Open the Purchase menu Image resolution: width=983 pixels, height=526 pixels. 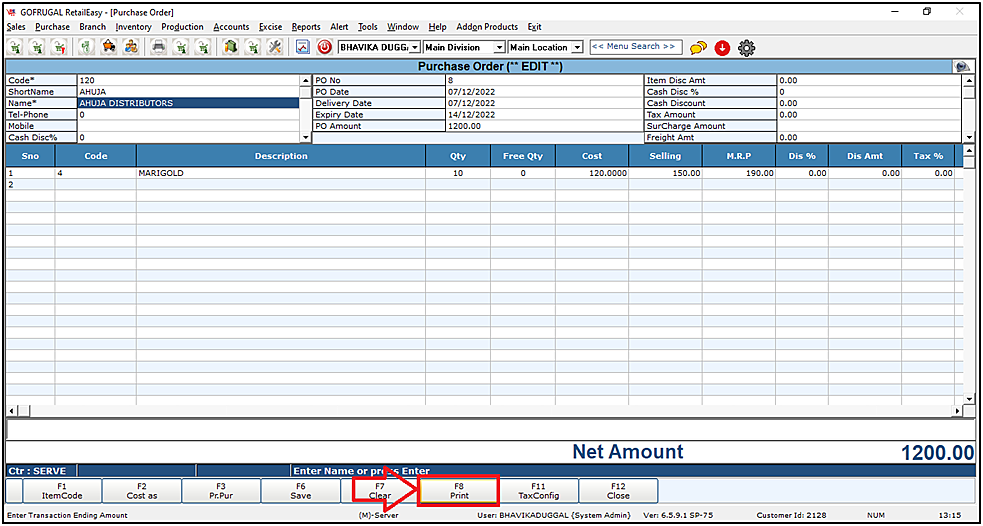(x=53, y=27)
